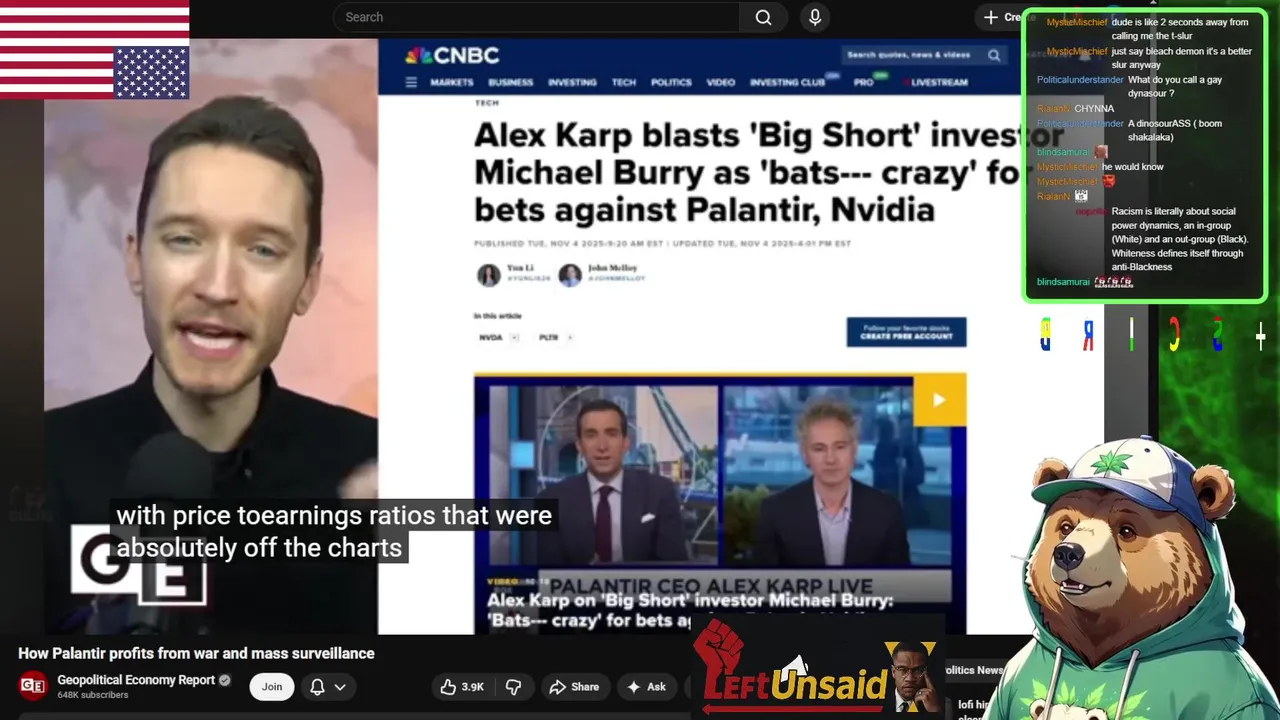
Task: Click the YouTube search magnifier icon
Action: [763, 17]
